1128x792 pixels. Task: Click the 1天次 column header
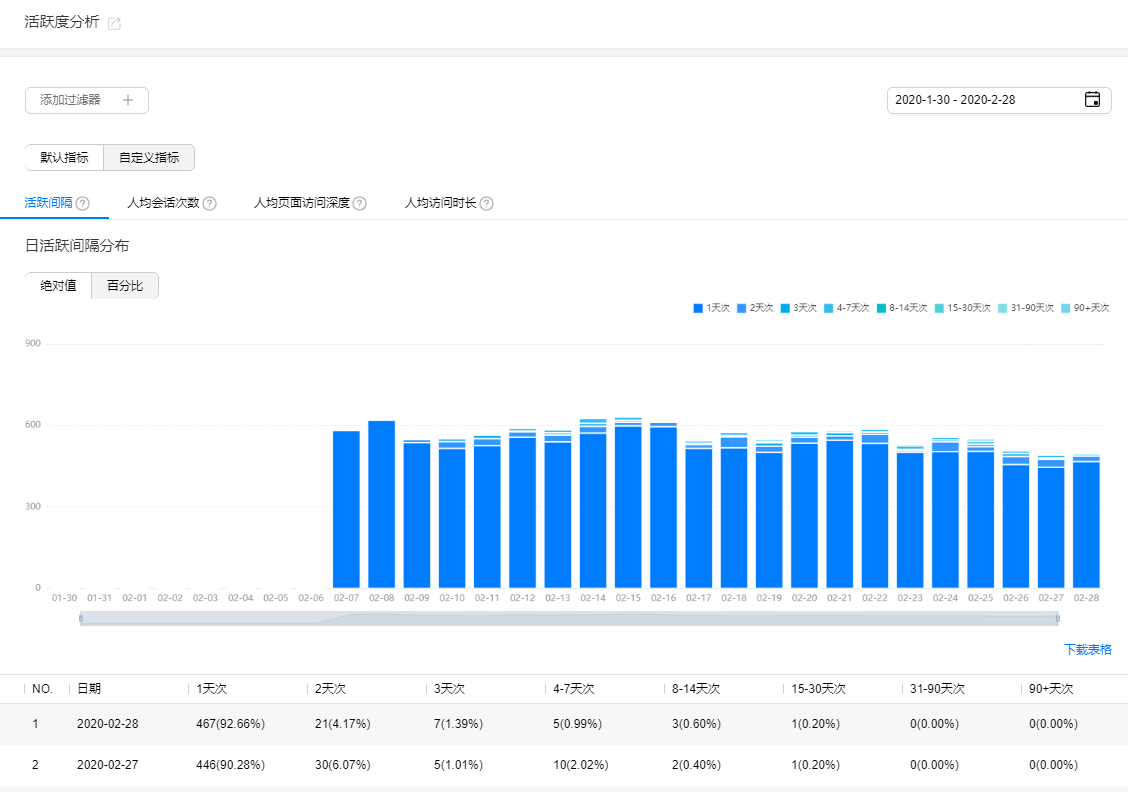(x=212, y=688)
